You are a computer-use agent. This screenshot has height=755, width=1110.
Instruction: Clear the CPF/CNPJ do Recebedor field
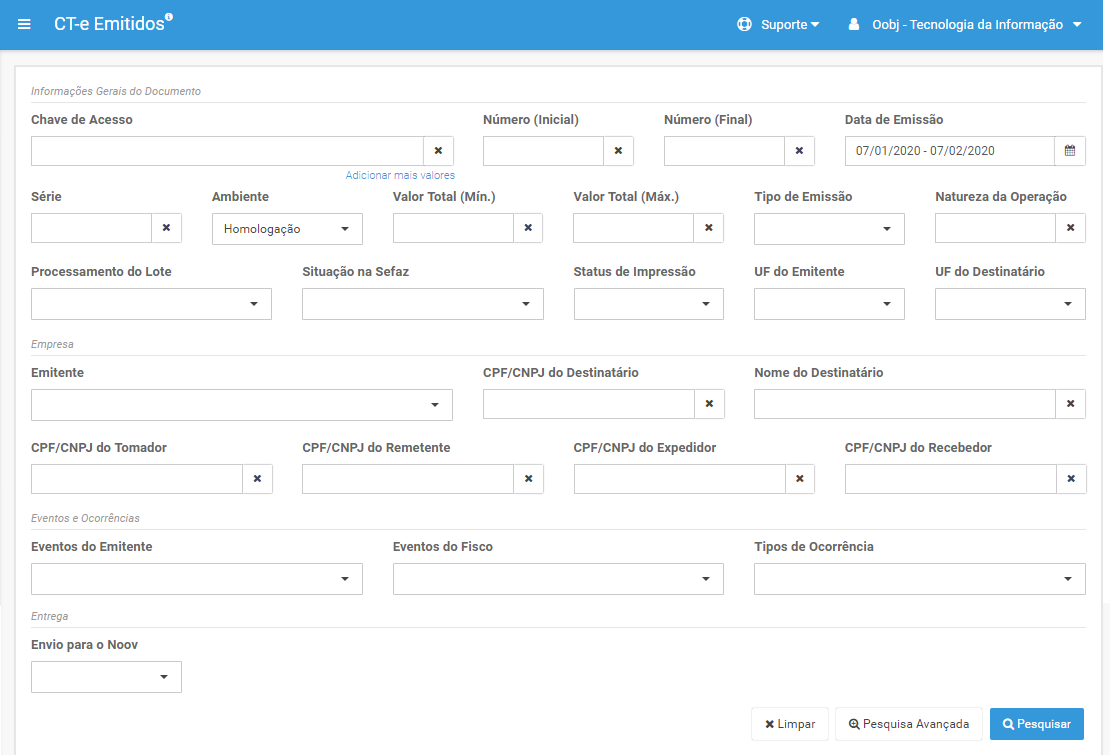(1071, 479)
